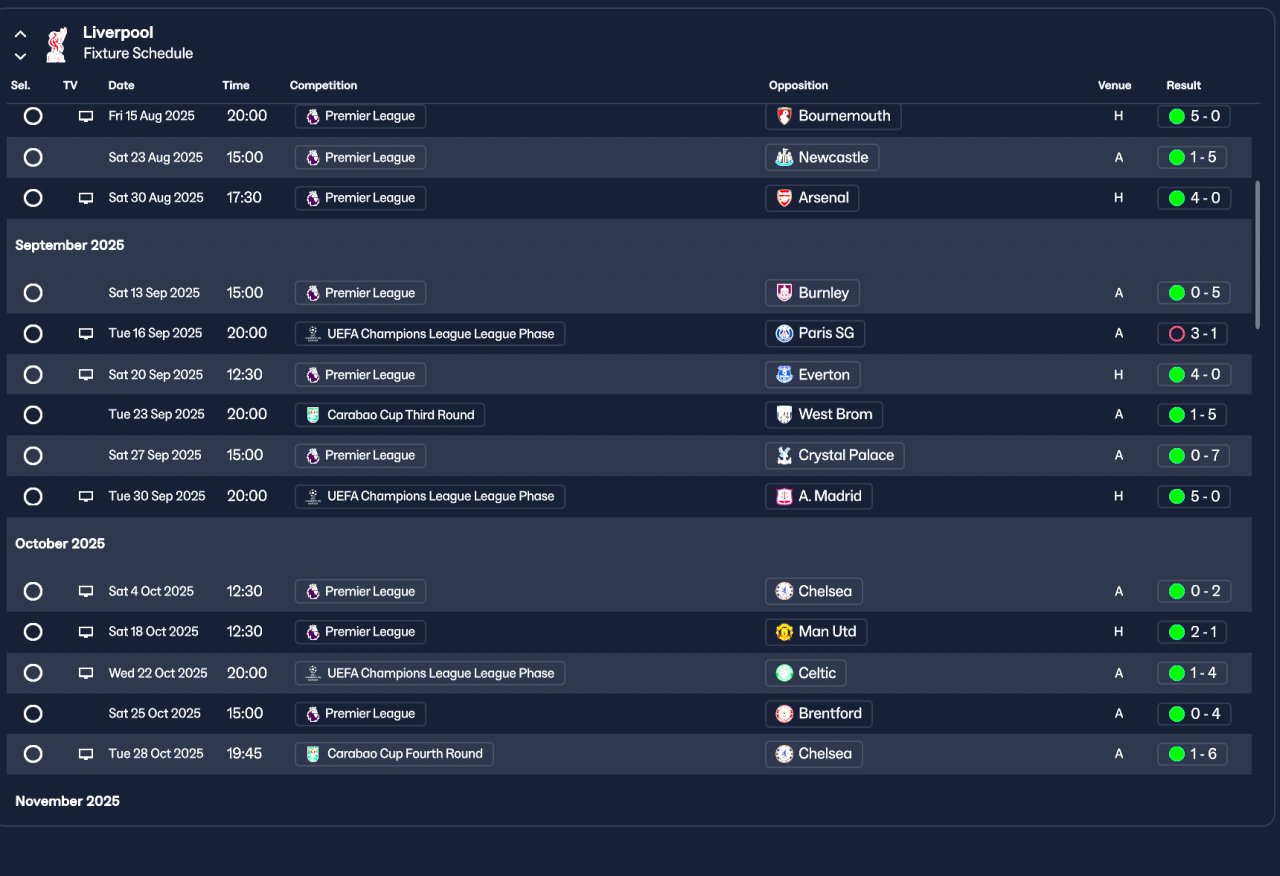
Task: Click the Opposition column header
Action: click(x=798, y=85)
